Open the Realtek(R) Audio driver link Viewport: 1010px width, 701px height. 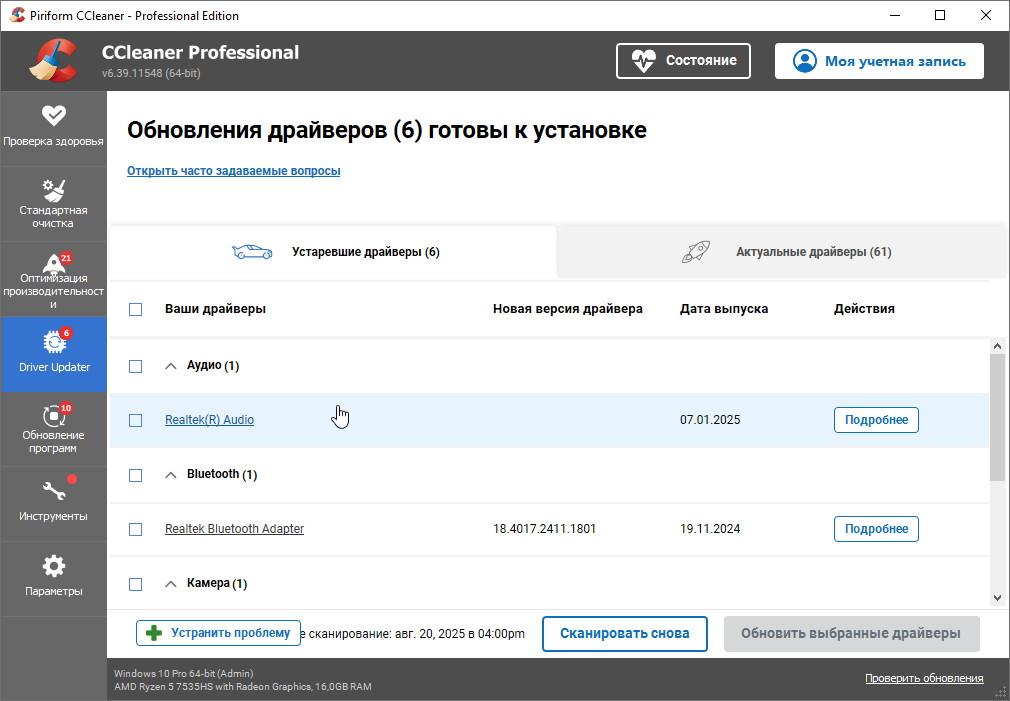(x=209, y=419)
